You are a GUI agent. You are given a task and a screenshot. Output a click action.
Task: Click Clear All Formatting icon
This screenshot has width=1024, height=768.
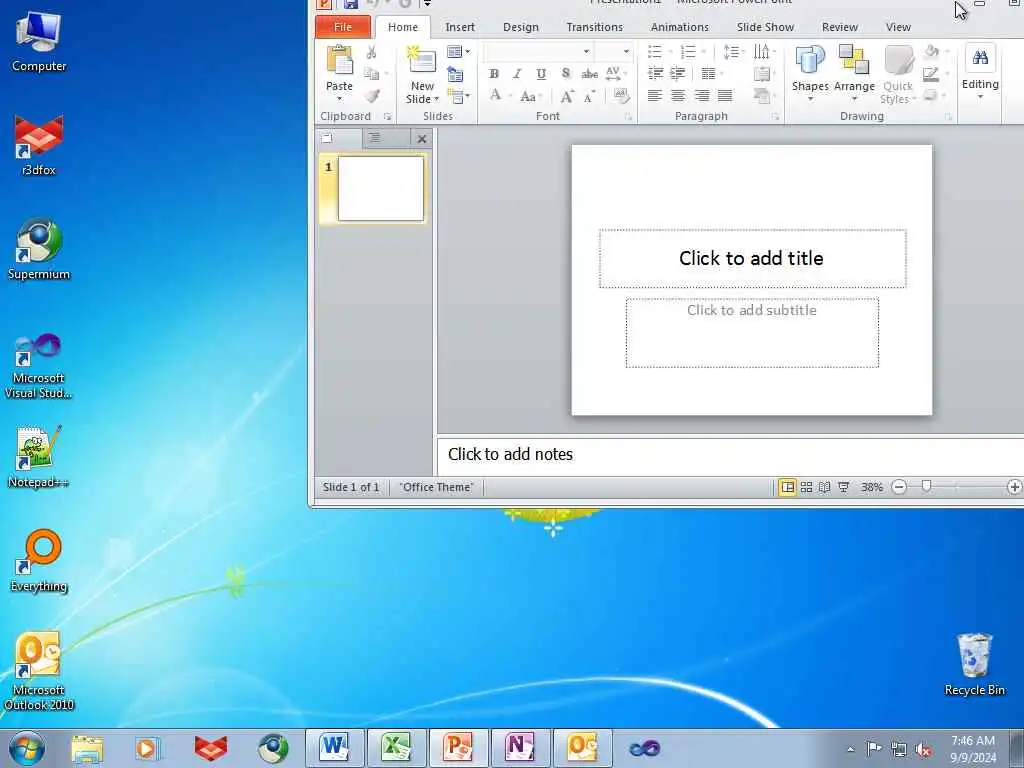pos(621,96)
